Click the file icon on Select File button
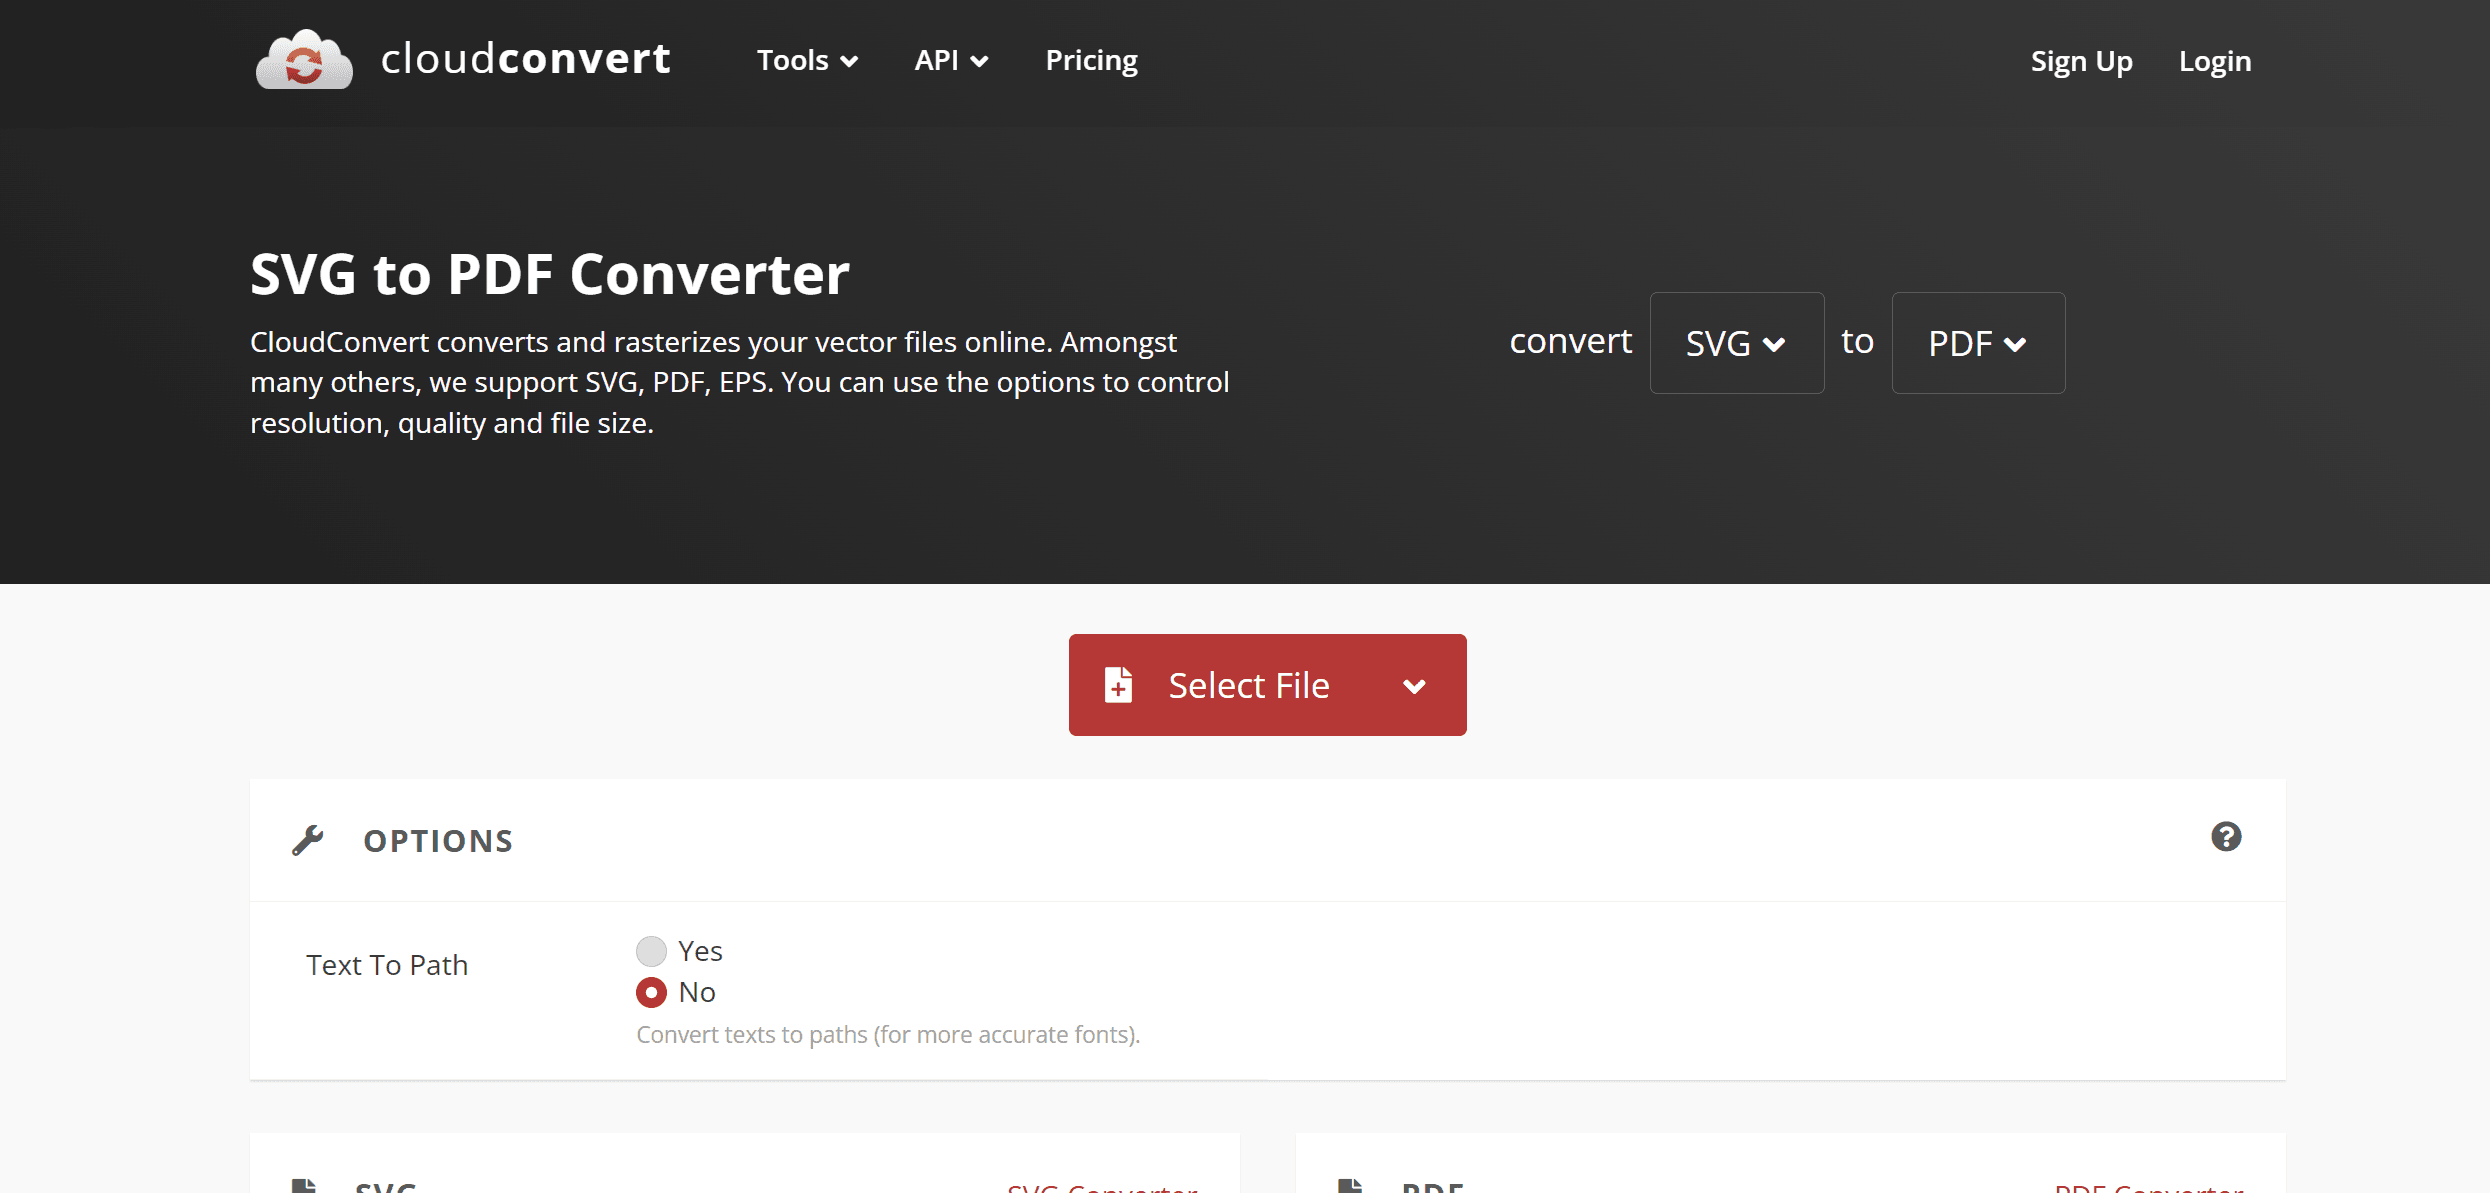This screenshot has width=2490, height=1193. pos(1118,685)
